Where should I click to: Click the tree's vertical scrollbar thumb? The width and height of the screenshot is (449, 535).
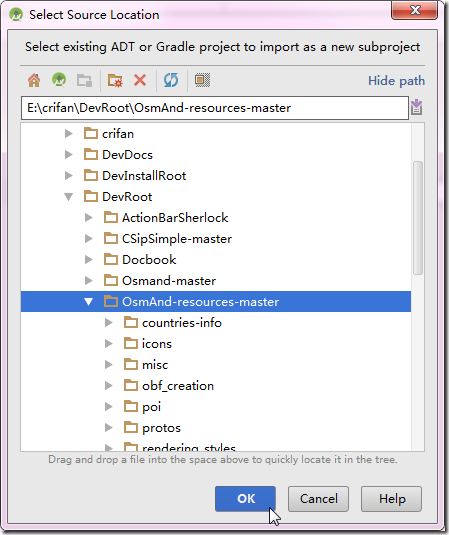click(418, 218)
